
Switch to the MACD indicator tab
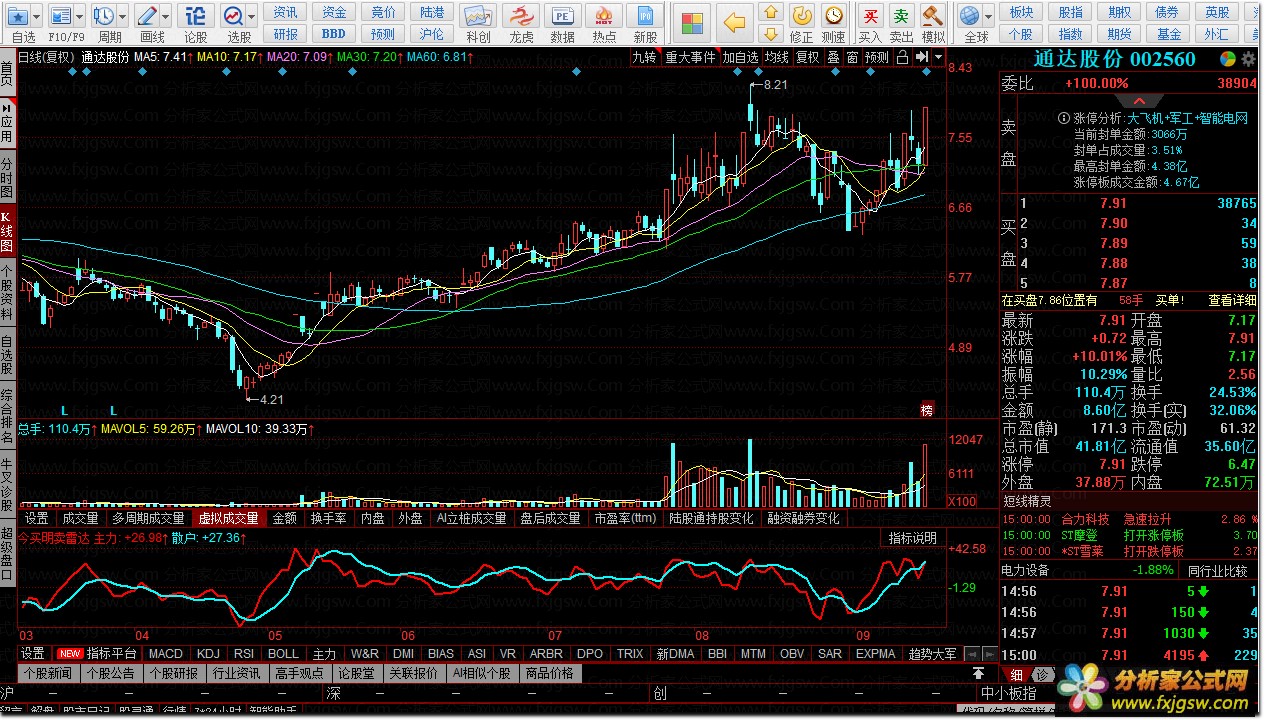click(x=165, y=654)
